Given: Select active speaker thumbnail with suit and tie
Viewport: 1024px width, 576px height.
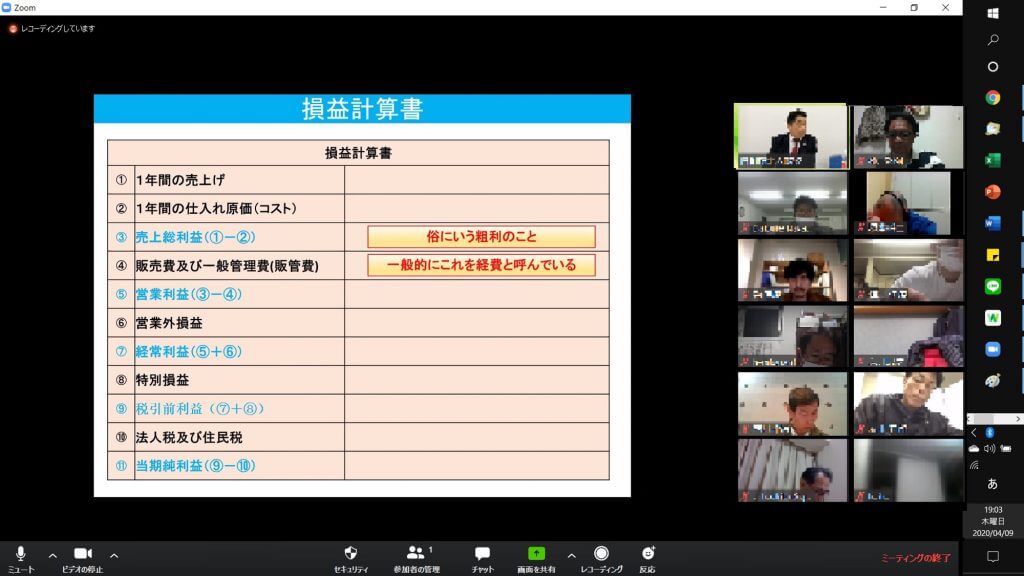Looking at the screenshot, I should tap(792, 136).
